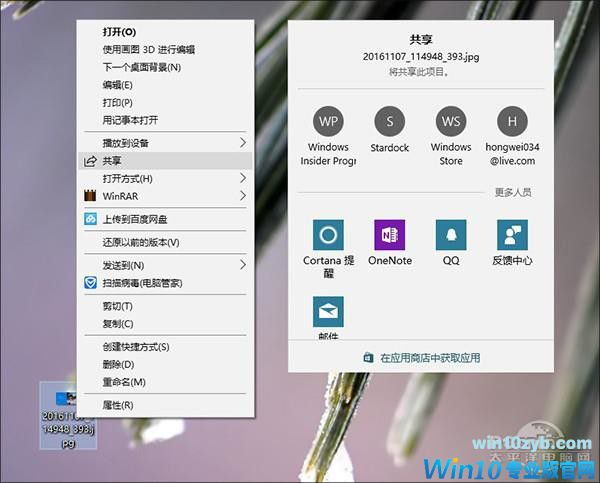Viewport: 600px width, 483px height.
Task: Select the WinRAR menu entry
Action: coord(165,196)
